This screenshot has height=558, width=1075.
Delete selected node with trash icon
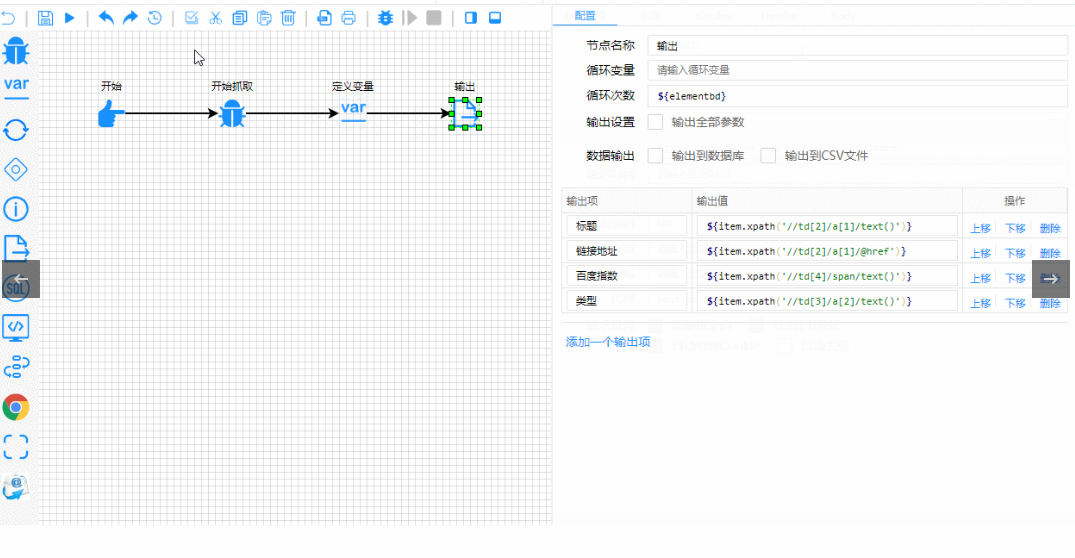pyautogui.click(x=289, y=18)
